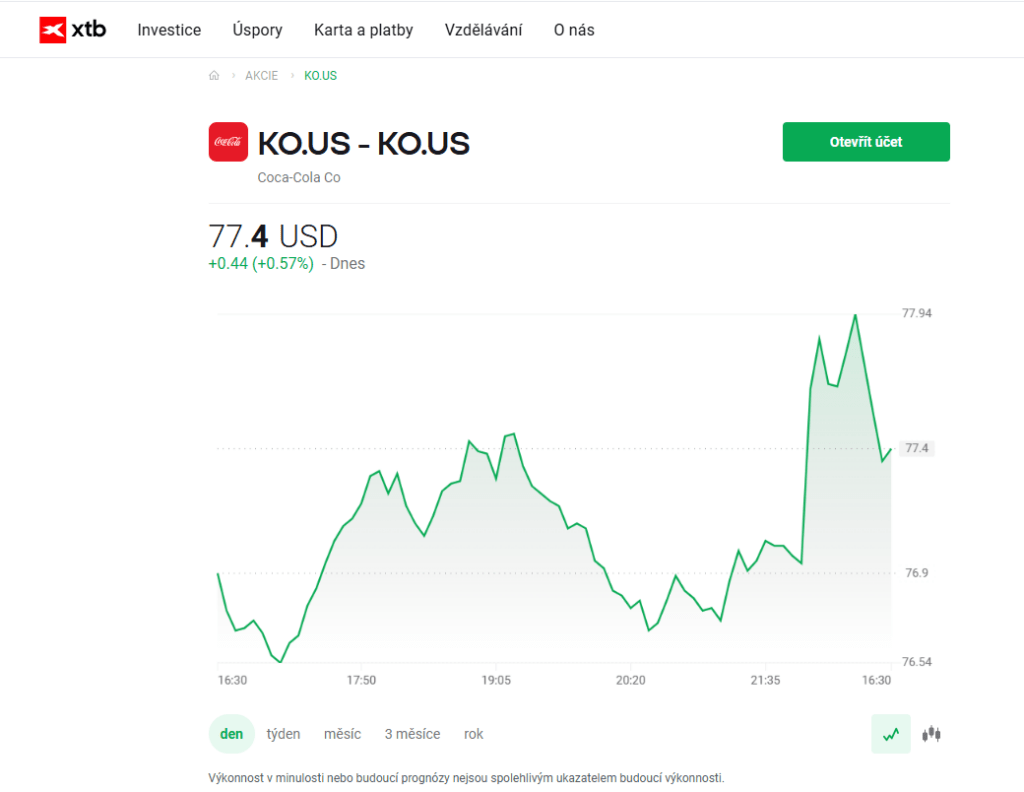Open the O nás menu
Image resolution: width=1024 pixels, height=792 pixels.
(573, 30)
